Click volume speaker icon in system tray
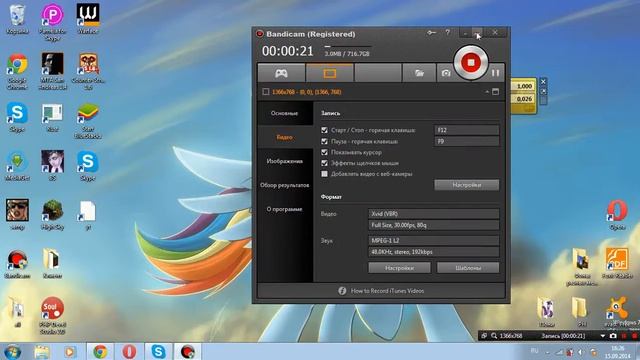Screen dimensions: 640x360 point(580,352)
